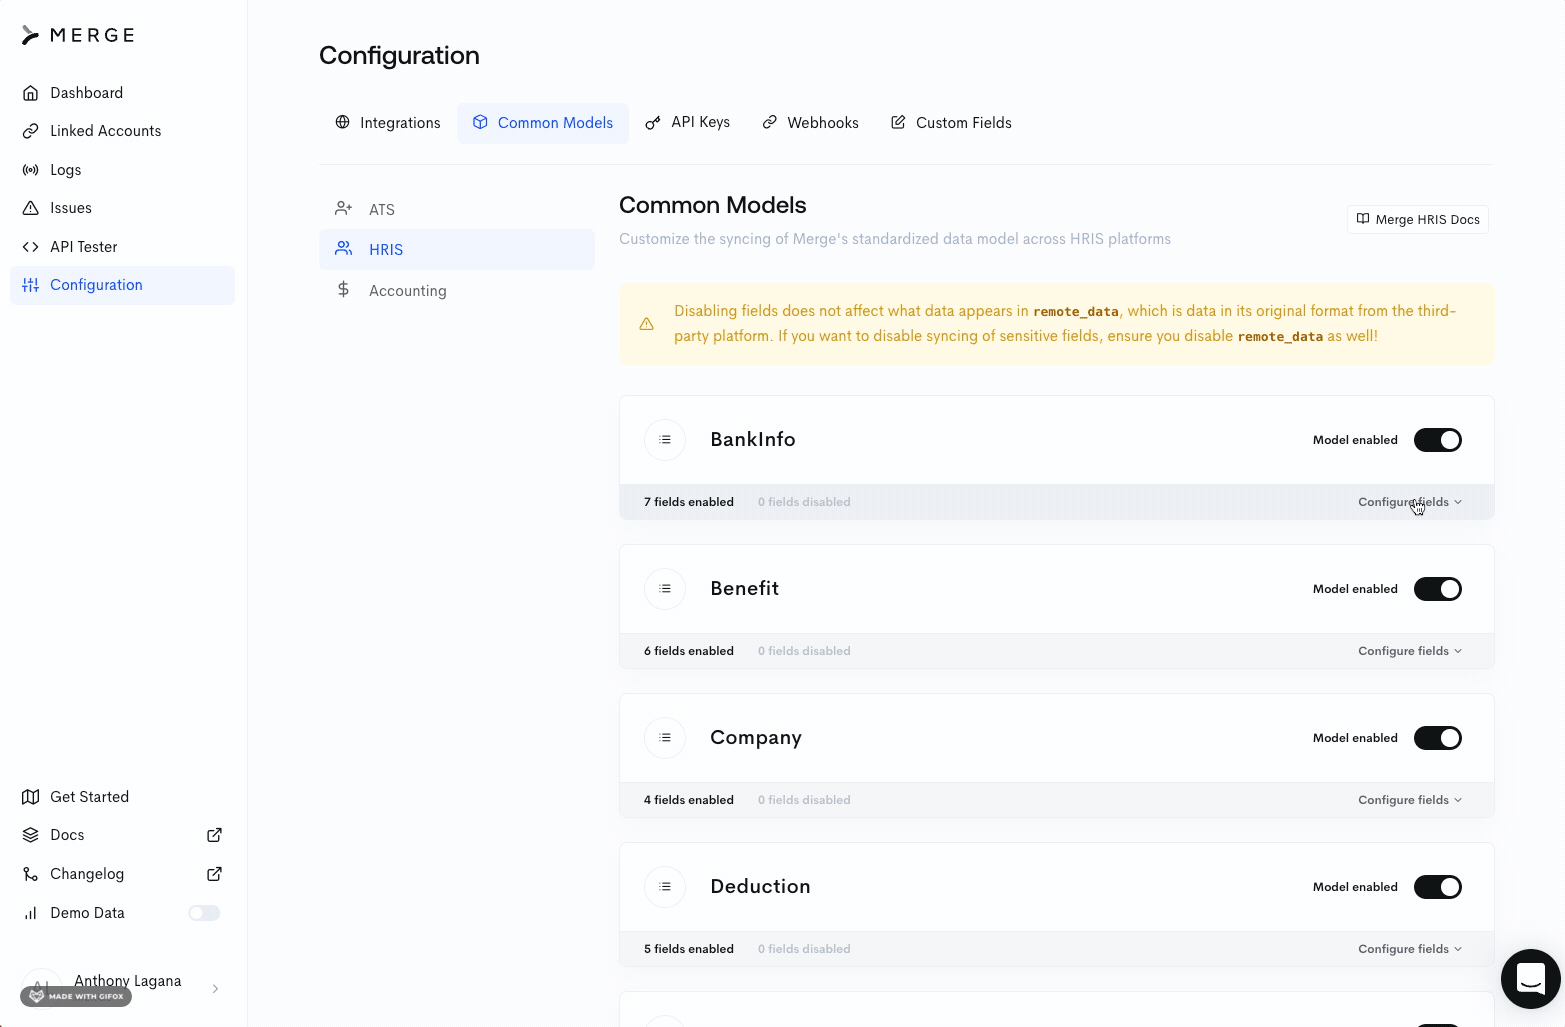Select the Accounting category
The height and width of the screenshot is (1027, 1565).
(x=407, y=291)
